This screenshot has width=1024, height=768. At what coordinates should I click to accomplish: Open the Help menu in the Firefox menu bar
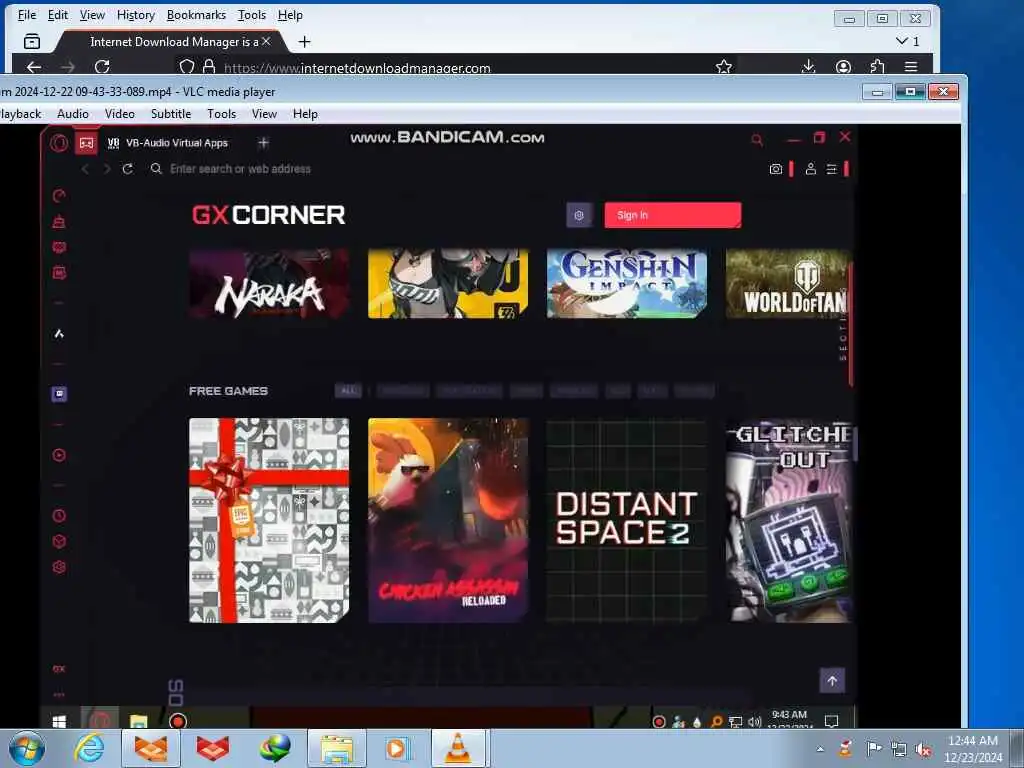tap(290, 15)
